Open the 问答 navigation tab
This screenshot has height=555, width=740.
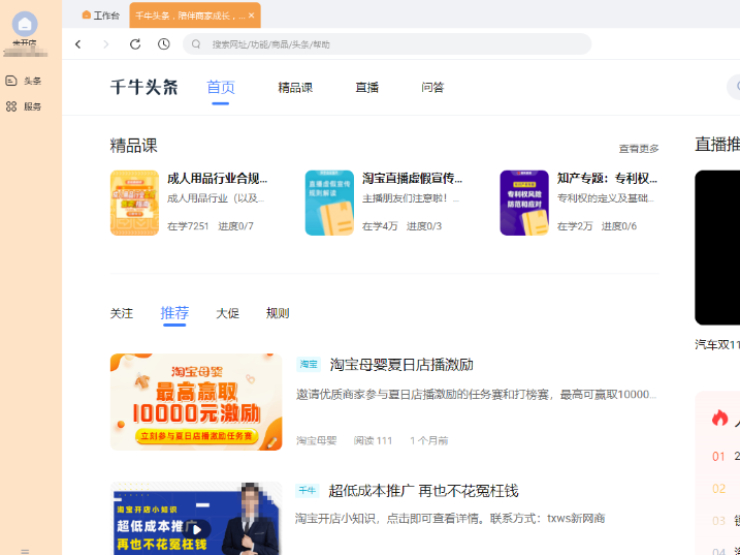(432, 88)
